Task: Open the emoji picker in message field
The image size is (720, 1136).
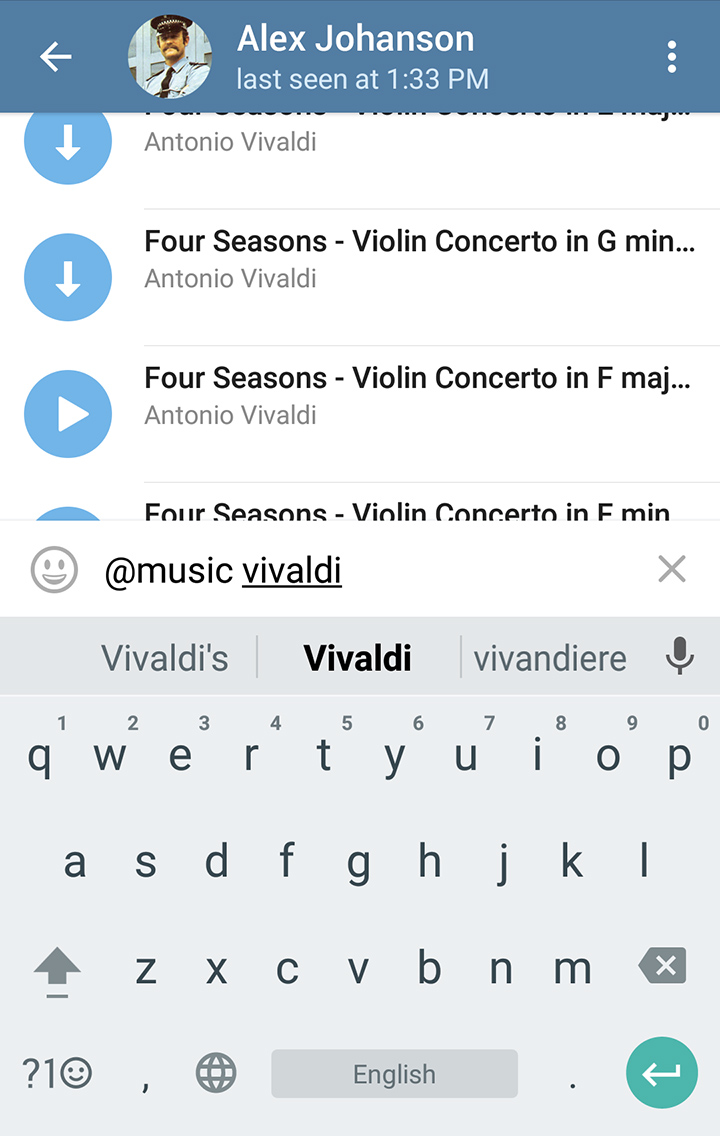Action: tap(54, 570)
